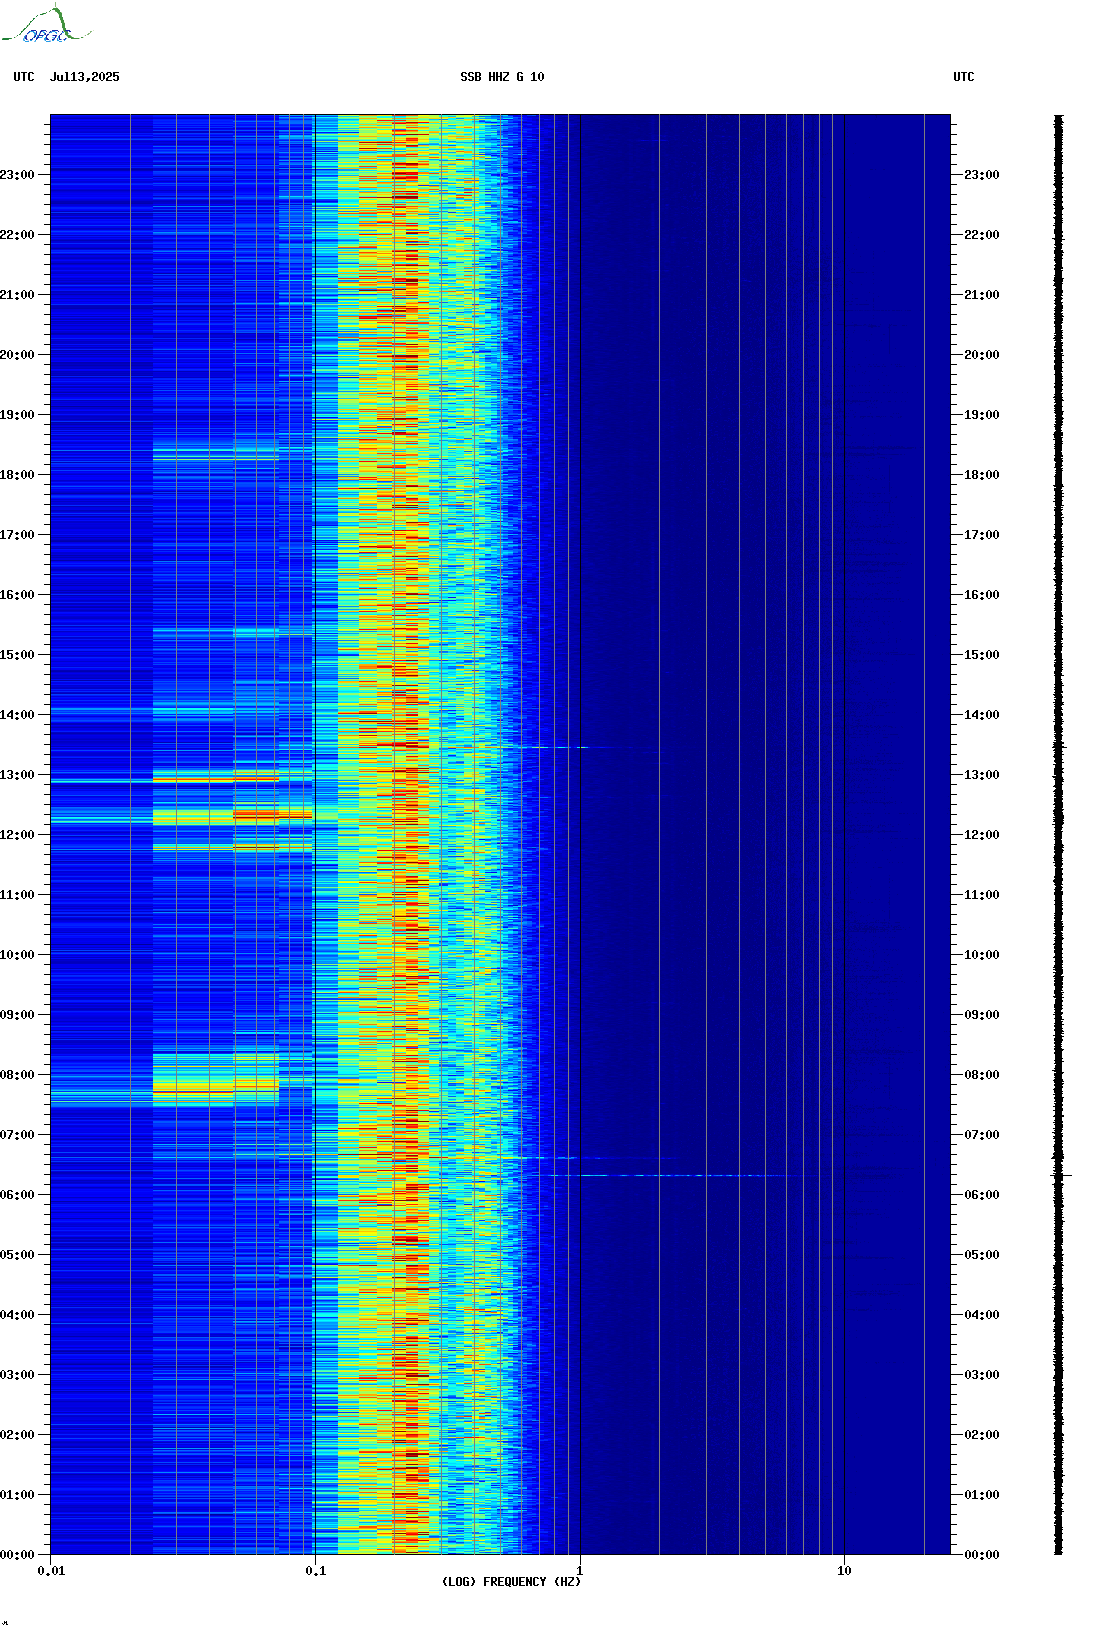Select the SSB HHZ G 10 station title

[x=502, y=77]
